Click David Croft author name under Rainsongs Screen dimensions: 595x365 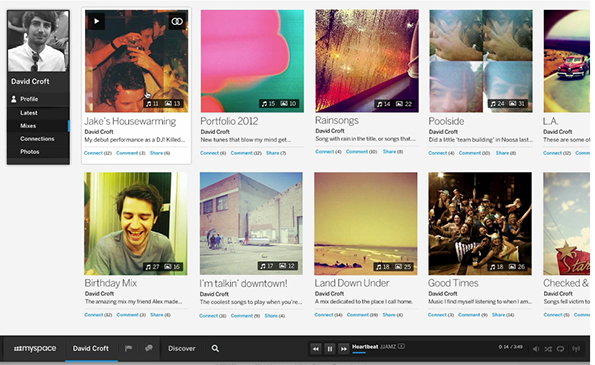coord(330,131)
